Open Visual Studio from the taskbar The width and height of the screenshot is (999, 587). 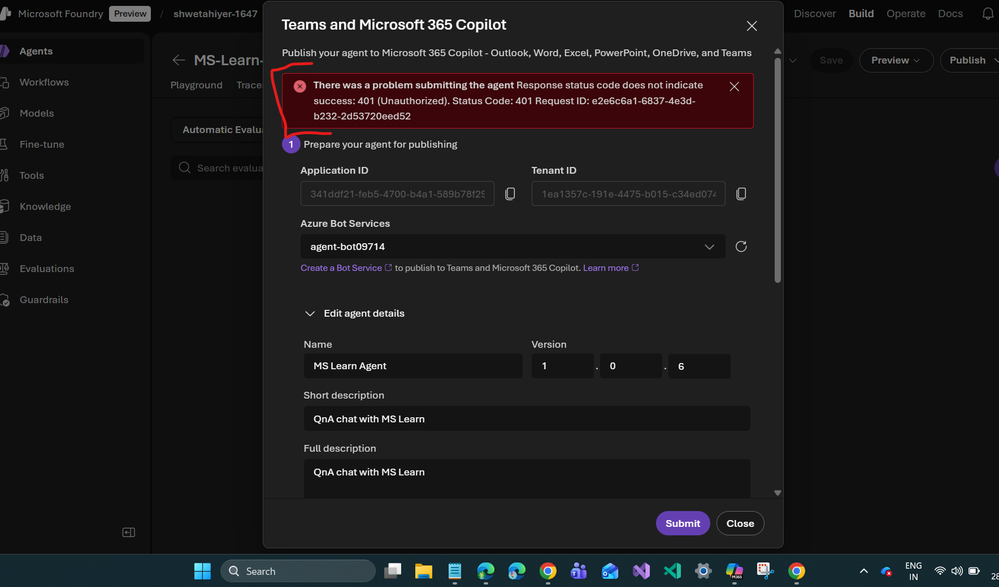pyautogui.click(x=641, y=571)
